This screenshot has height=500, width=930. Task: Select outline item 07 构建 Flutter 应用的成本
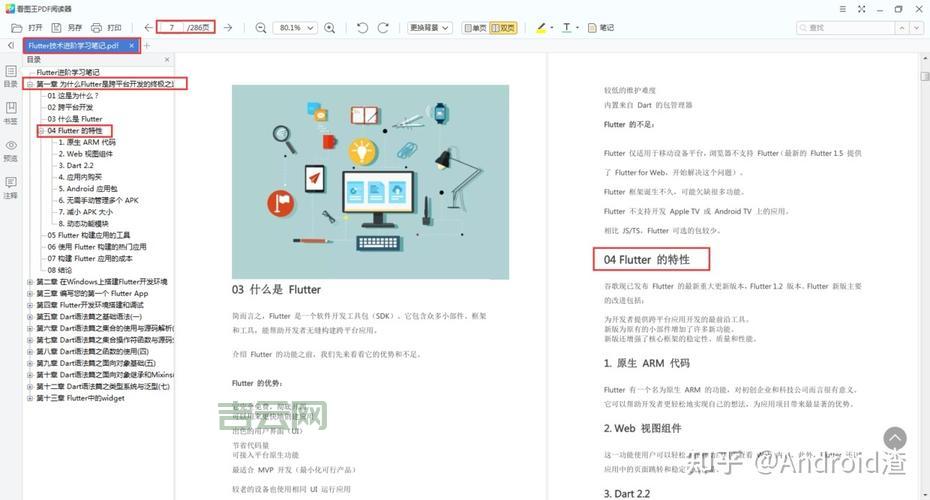[x=90, y=259]
